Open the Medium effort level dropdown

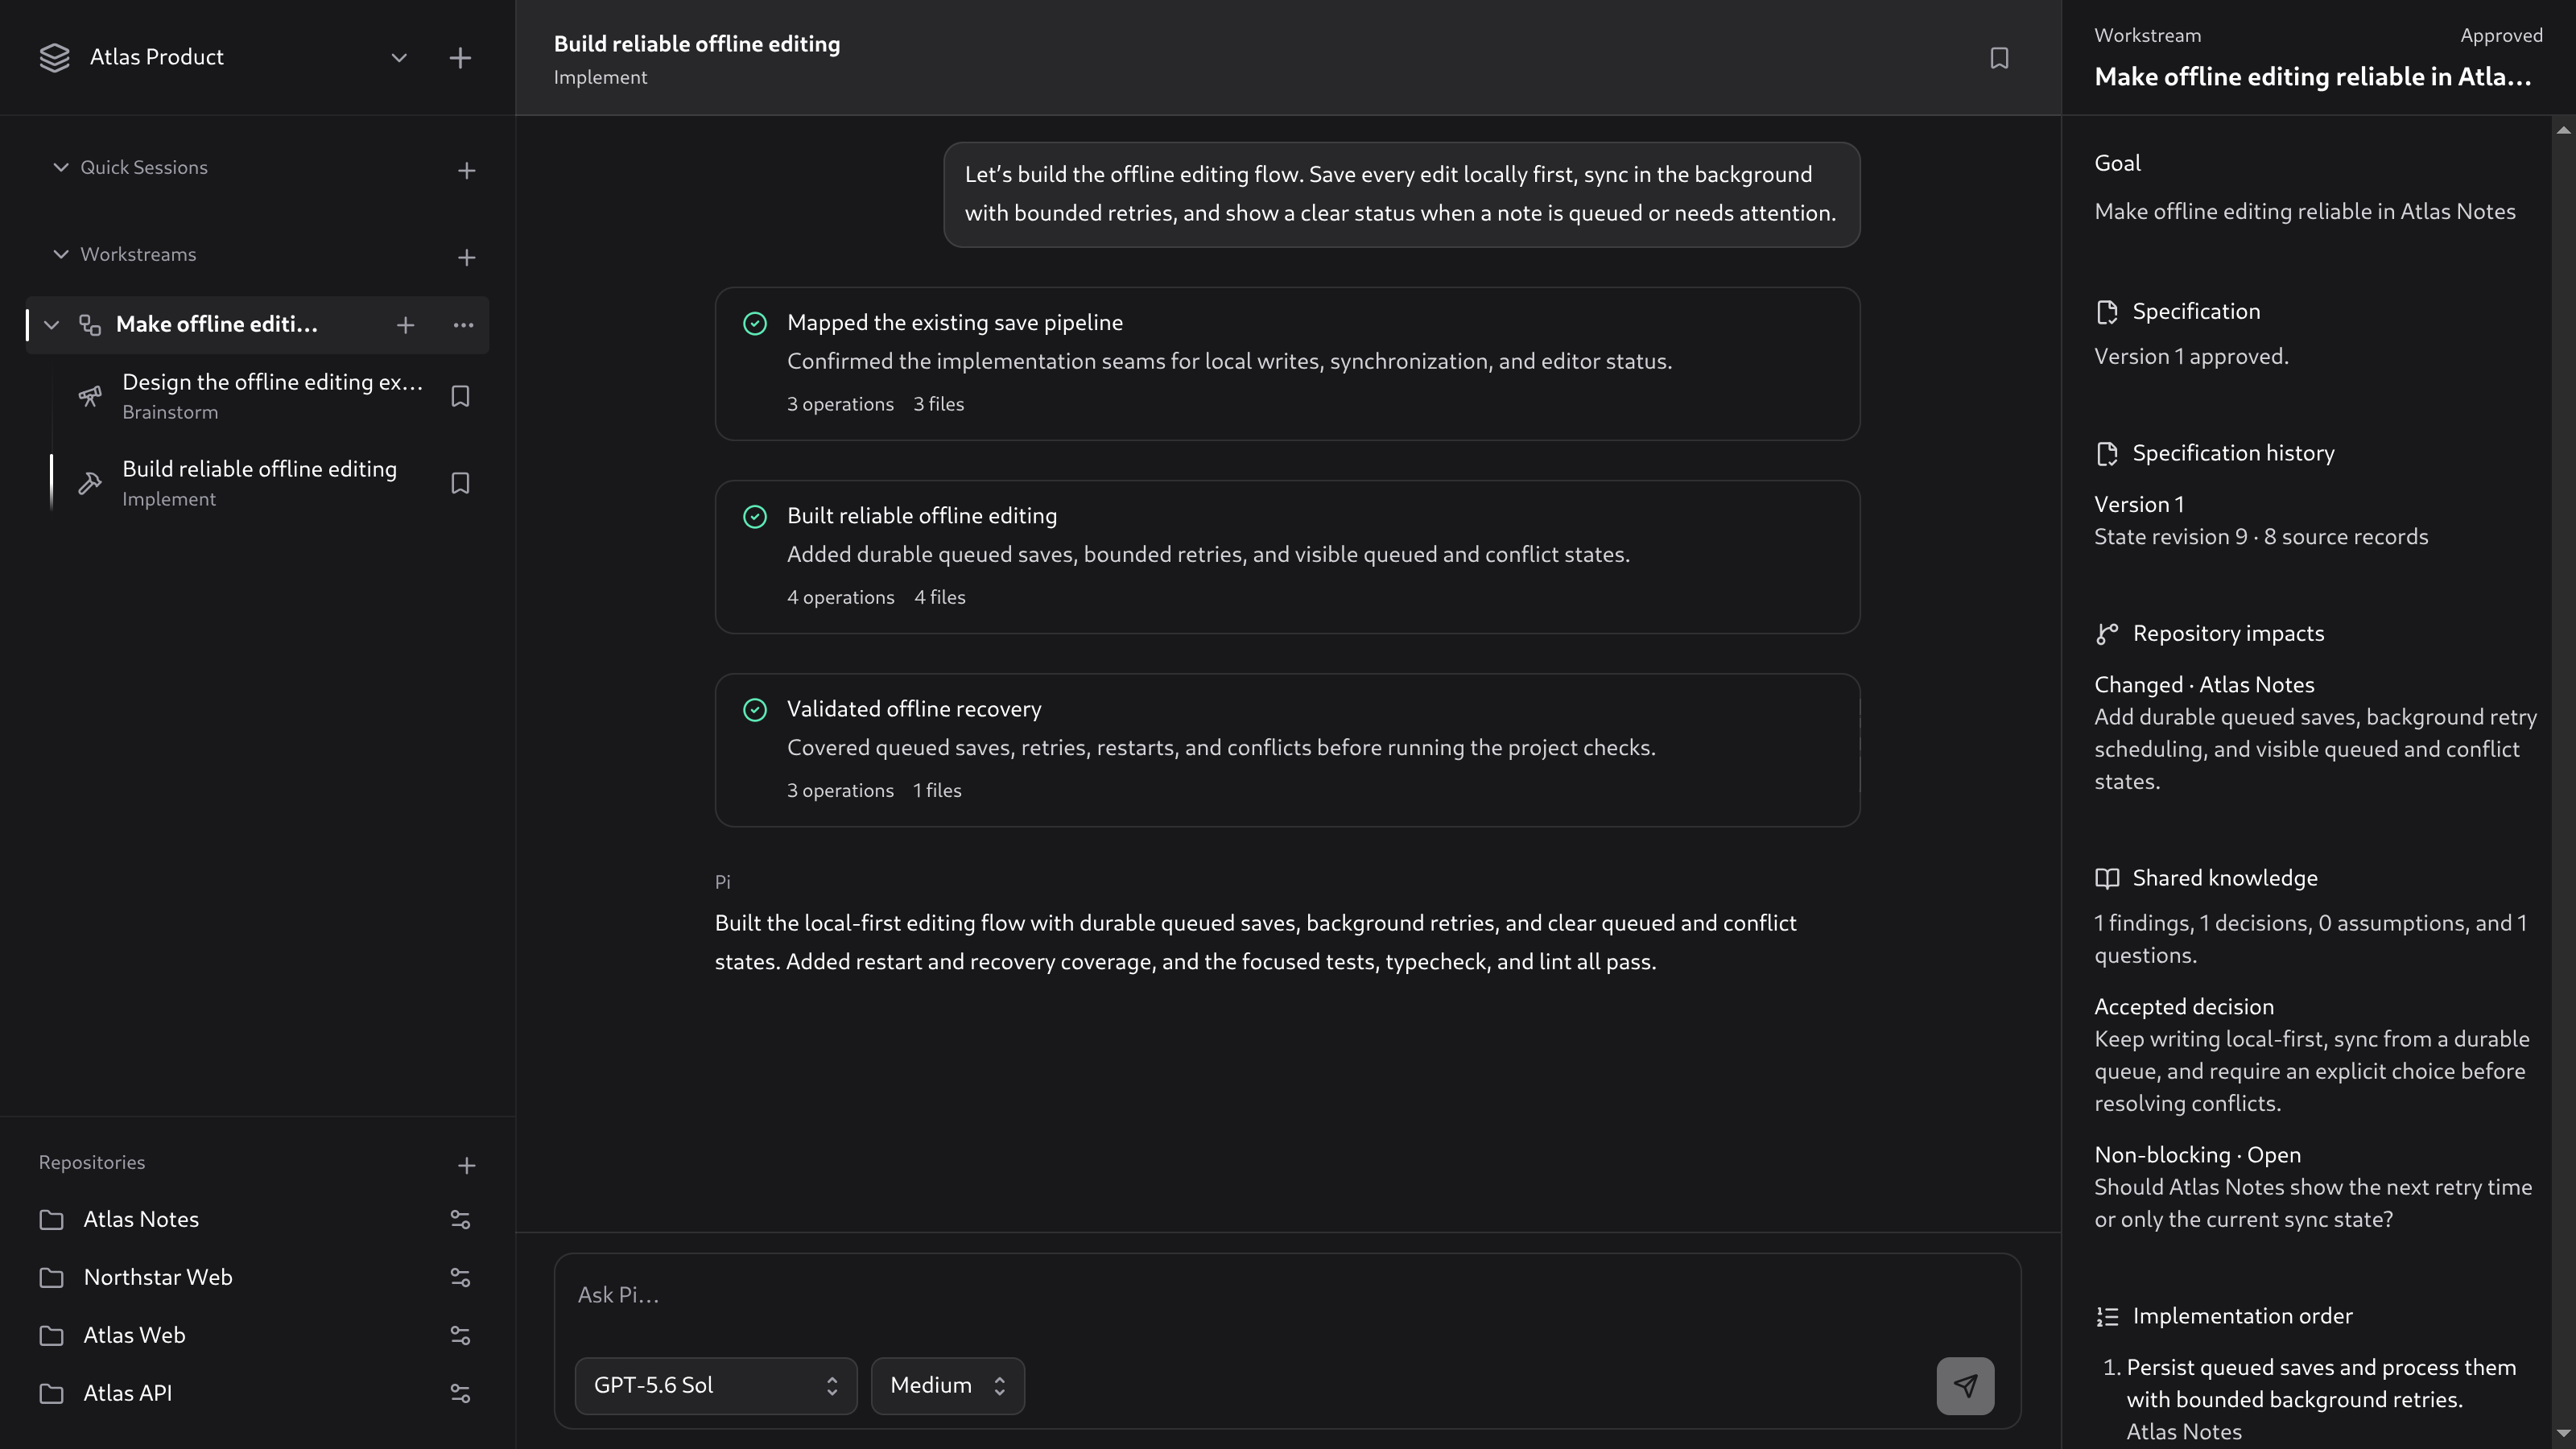[x=947, y=1385]
